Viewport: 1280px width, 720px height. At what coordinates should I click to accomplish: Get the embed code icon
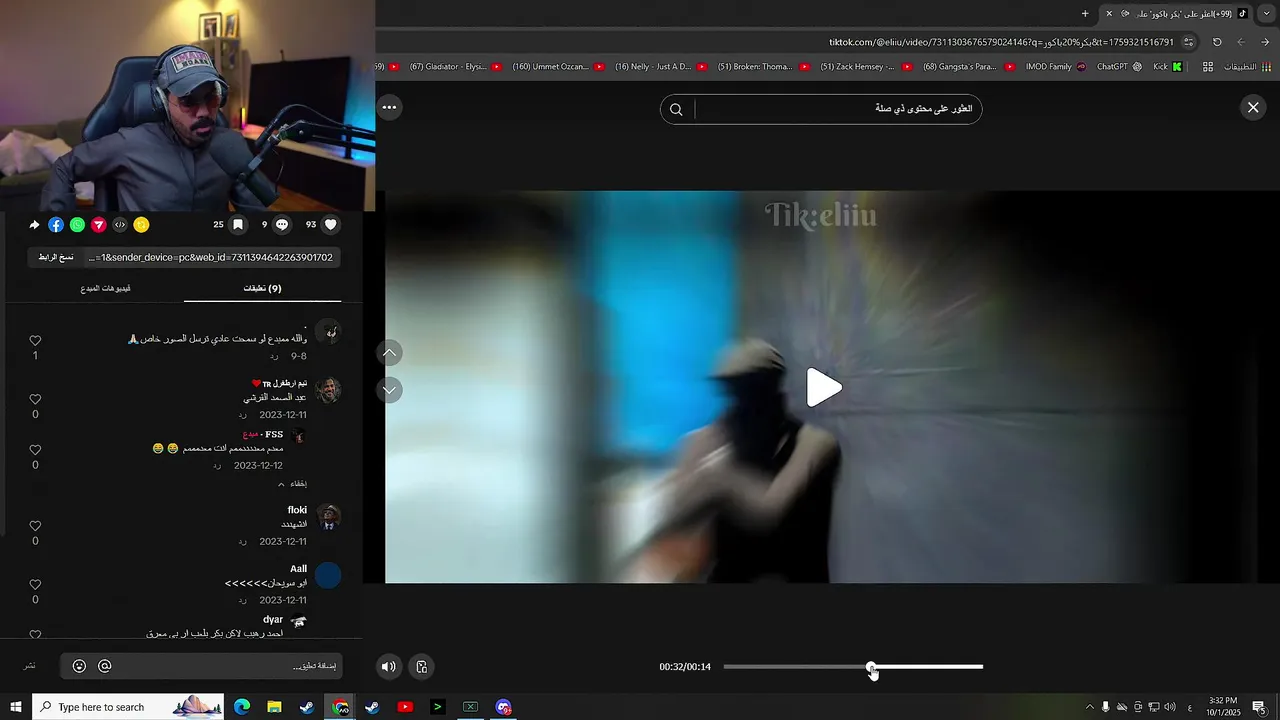[x=120, y=225]
